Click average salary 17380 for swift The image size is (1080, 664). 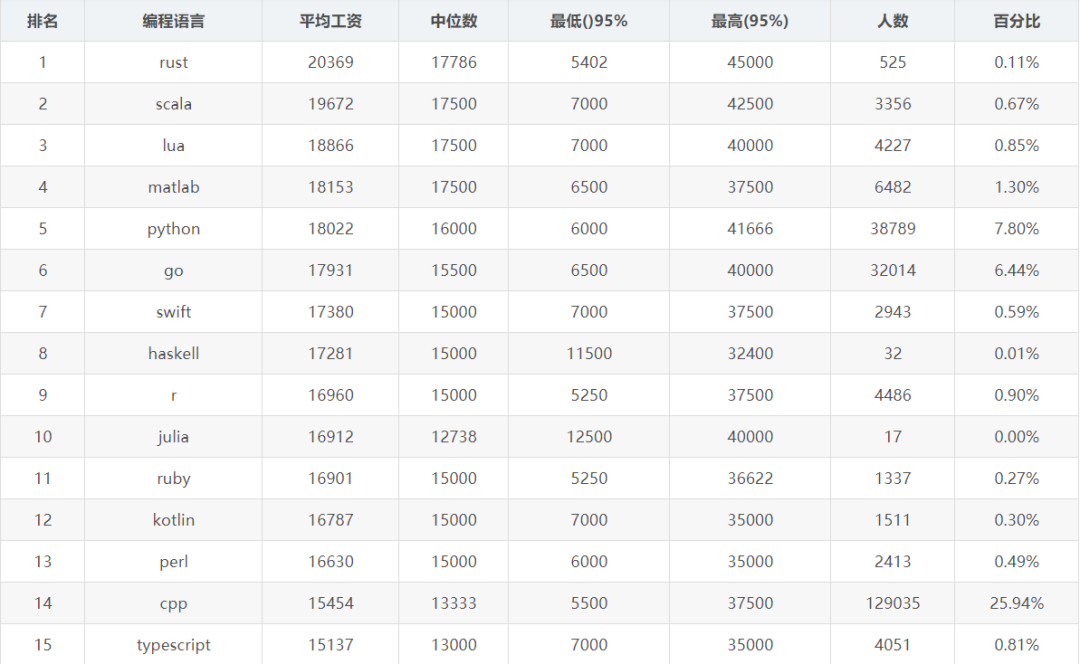[331, 312]
